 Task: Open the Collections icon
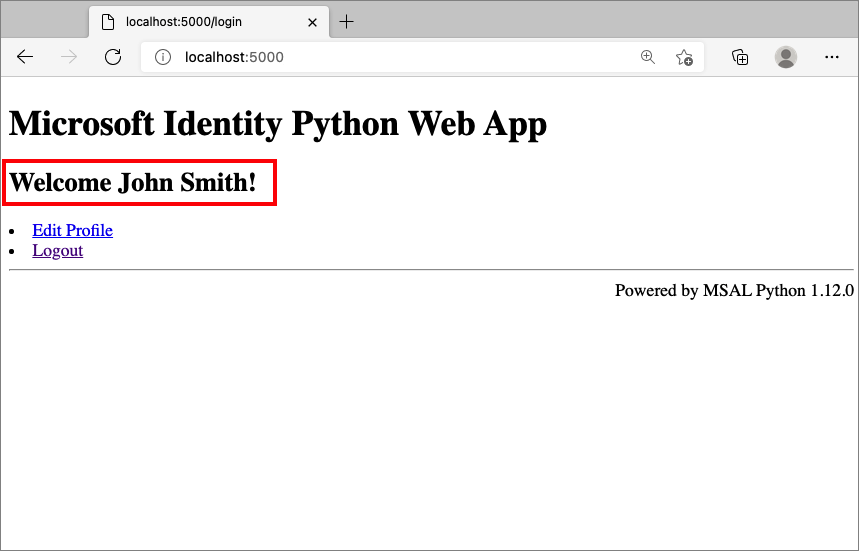740,57
